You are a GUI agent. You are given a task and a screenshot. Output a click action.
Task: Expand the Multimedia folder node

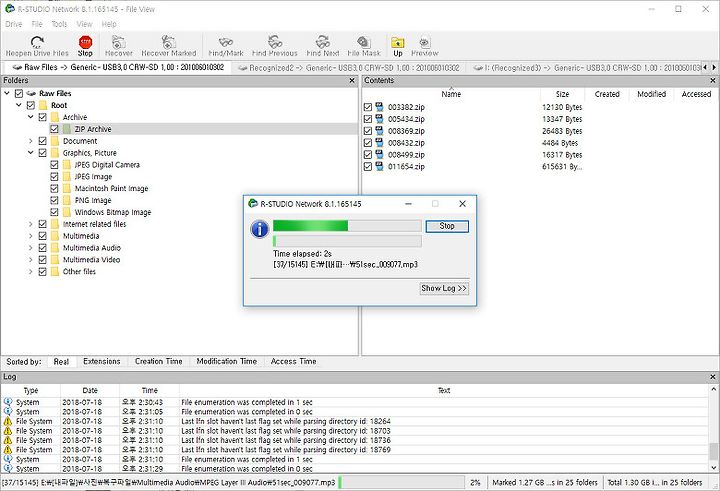pyautogui.click(x=31, y=236)
